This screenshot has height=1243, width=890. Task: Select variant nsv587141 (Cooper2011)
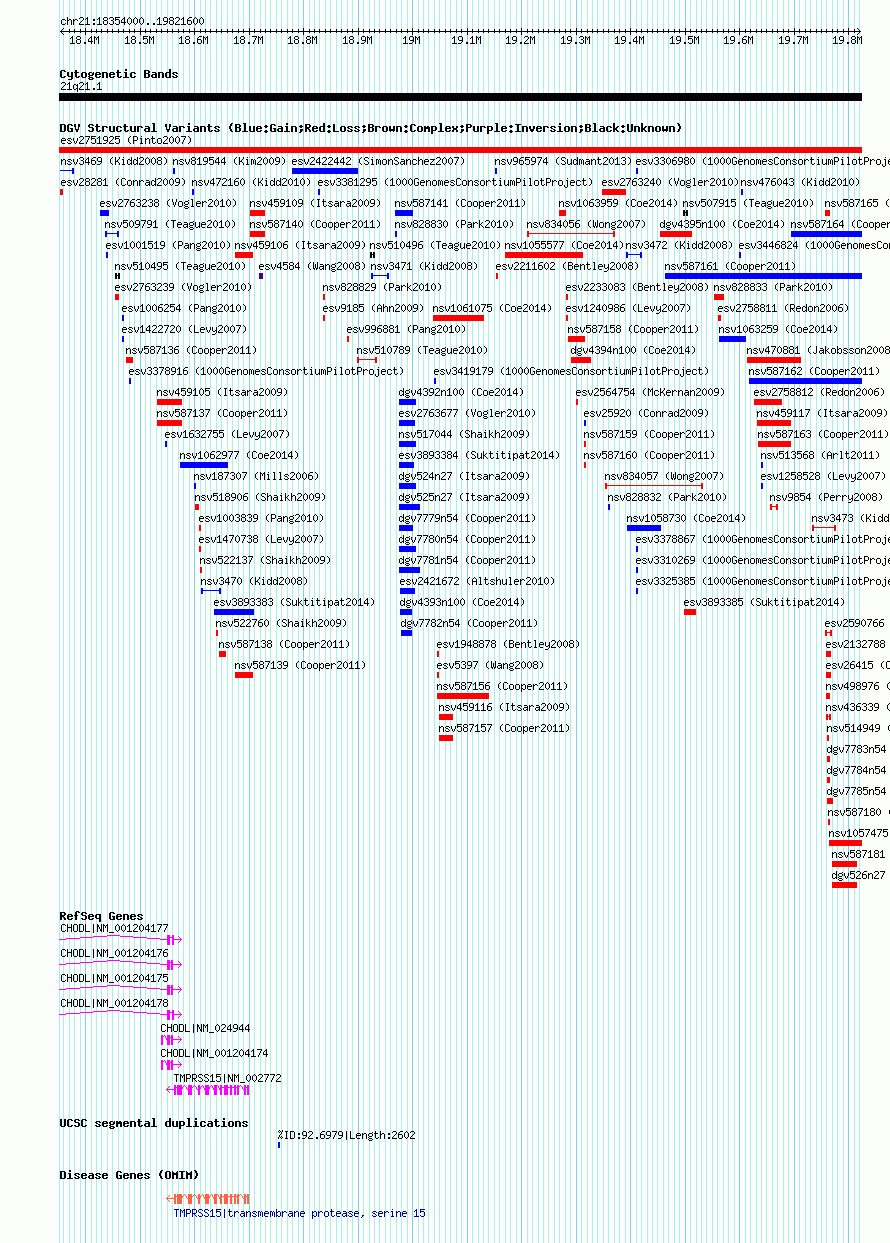click(460, 203)
